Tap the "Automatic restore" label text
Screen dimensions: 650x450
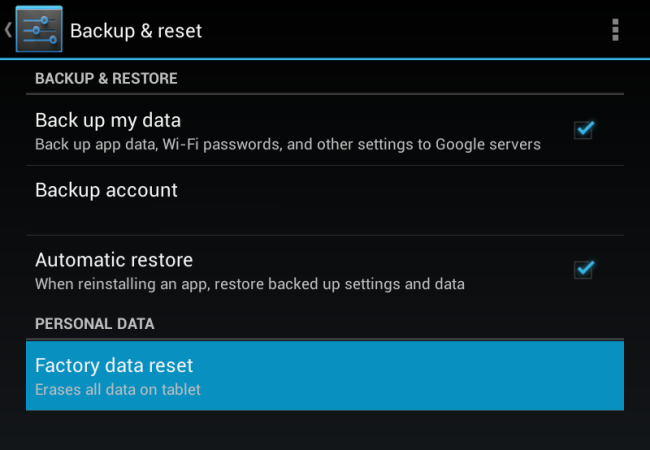coord(114,260)
